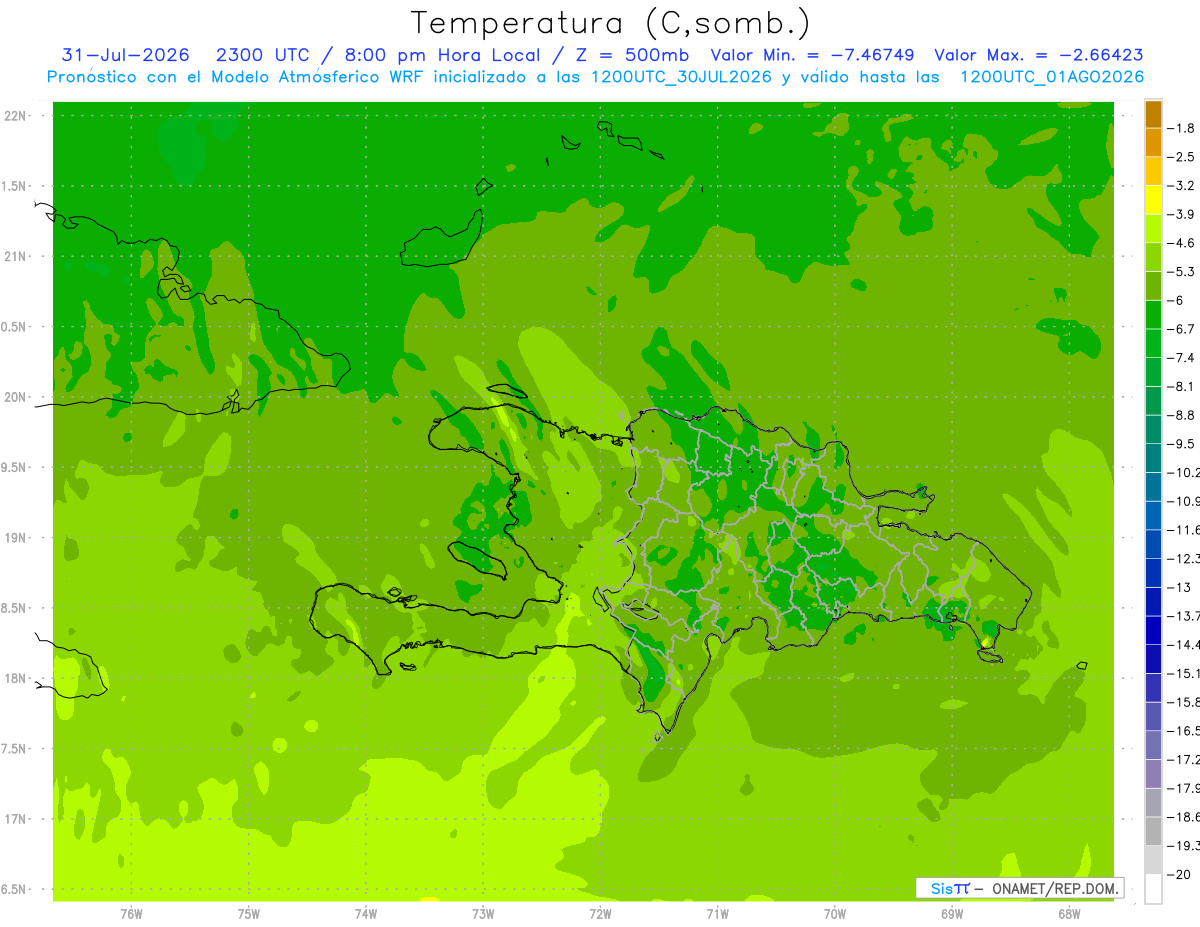Click the "74W" longitude axis label
The image size is (1200, 927).
coord(366,914)
